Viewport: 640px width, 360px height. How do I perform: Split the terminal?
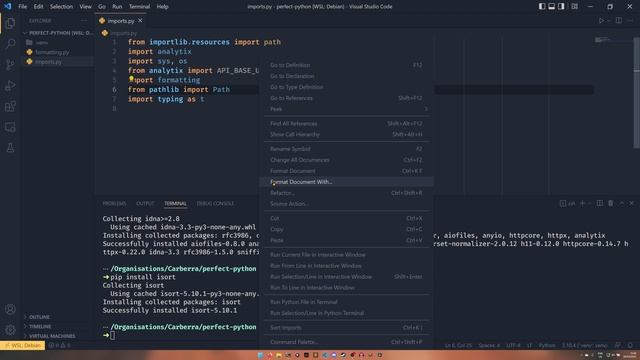click(x=600, y=203)
